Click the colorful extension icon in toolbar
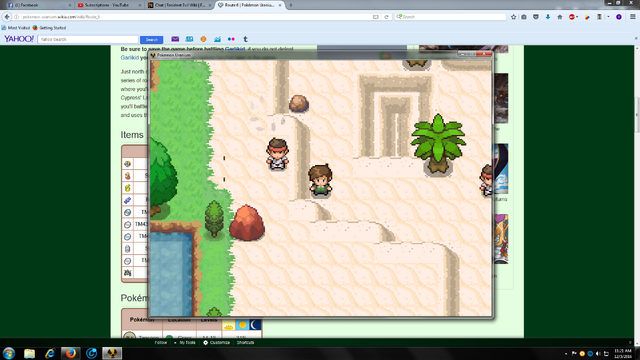Image resolution: width=640 pixels, height=360 pixels. 587,17
